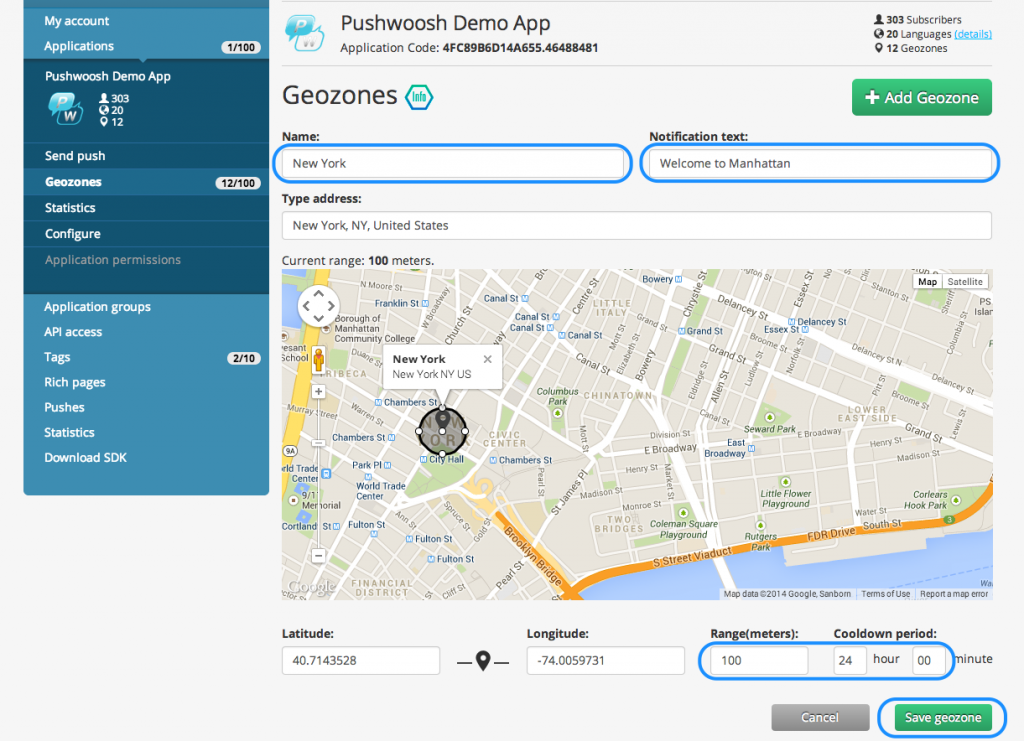Viewport: 1024px width, 741px height.
Task: Open Rich pages in sidebar
Action: (74, 383)
